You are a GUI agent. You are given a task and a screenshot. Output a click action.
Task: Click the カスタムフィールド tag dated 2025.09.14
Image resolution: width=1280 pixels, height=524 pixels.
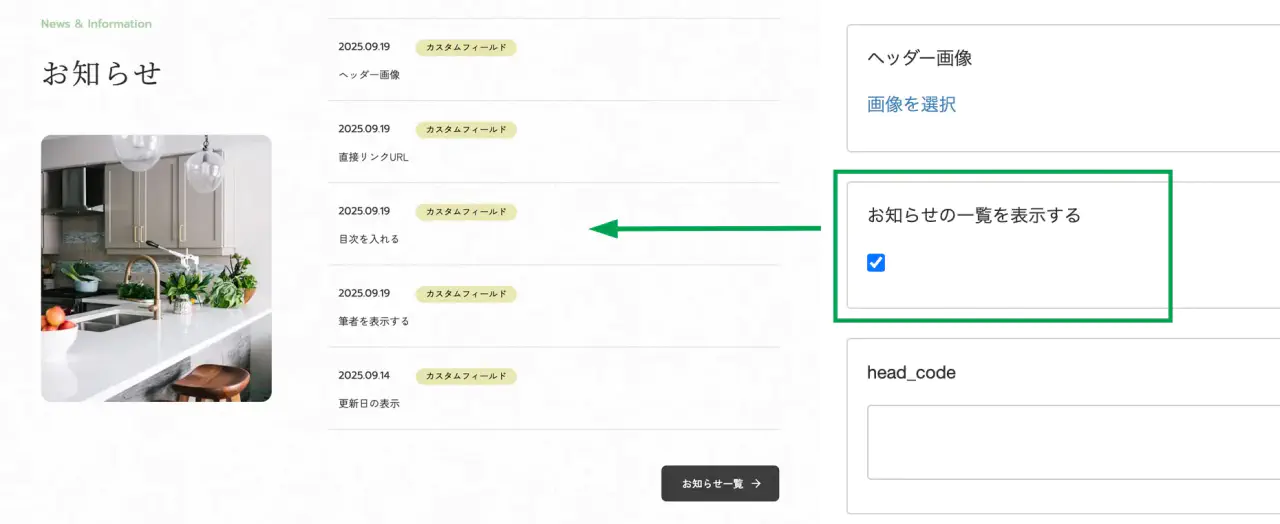pos(466,376)
